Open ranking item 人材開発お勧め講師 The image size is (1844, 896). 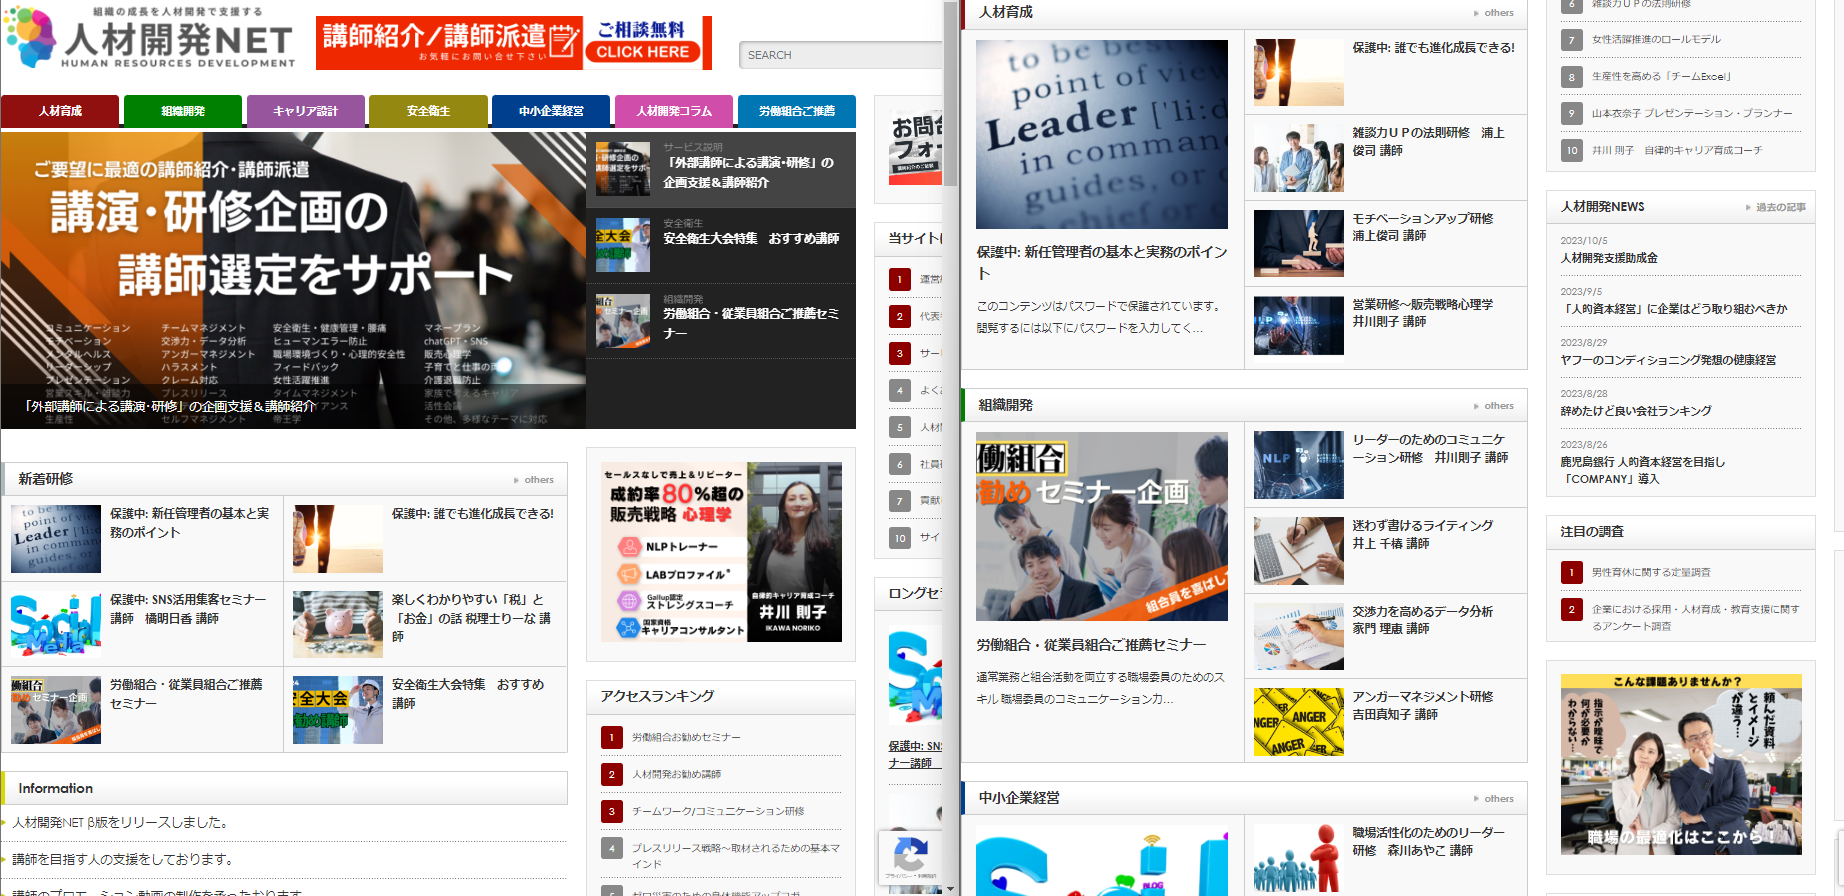pyautogui.click(x=676, y=774)
